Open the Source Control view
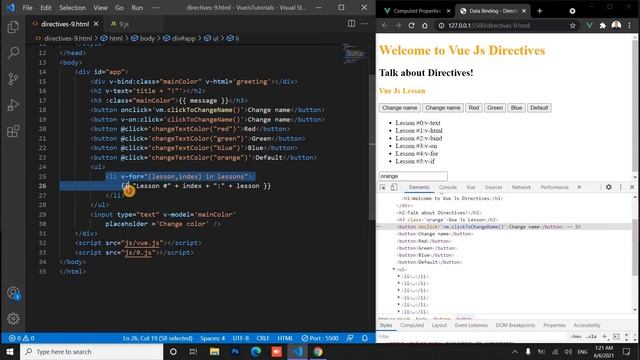Viewport: 640px width, 360px height. pyautogui.click(x=13, y=79)
